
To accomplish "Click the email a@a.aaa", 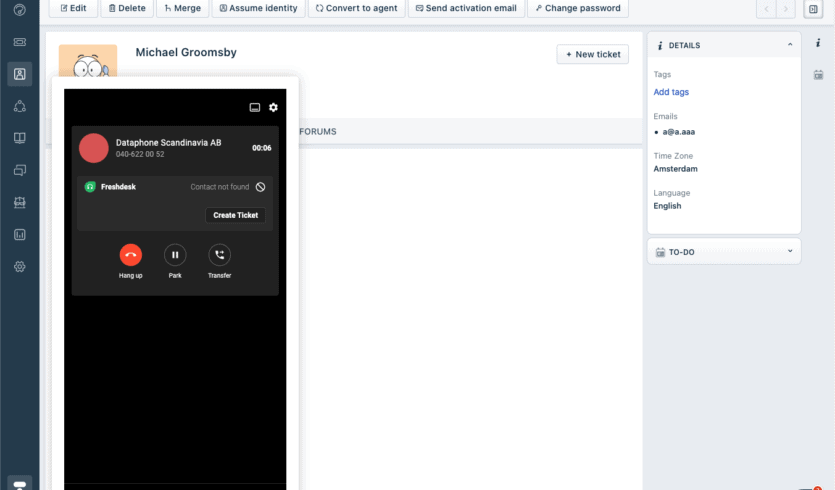I will point(678,132).
